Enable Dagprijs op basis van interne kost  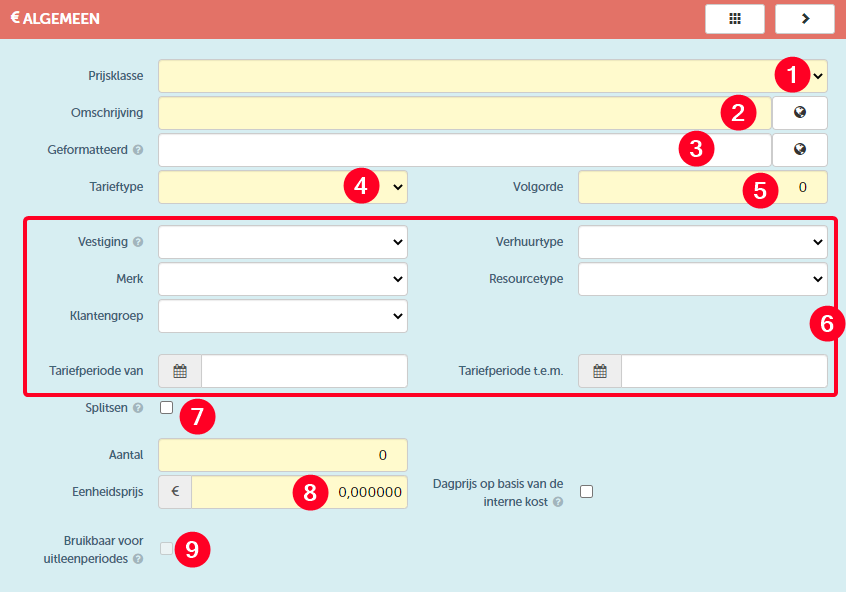pyautogui.click(x=586, y=492)
